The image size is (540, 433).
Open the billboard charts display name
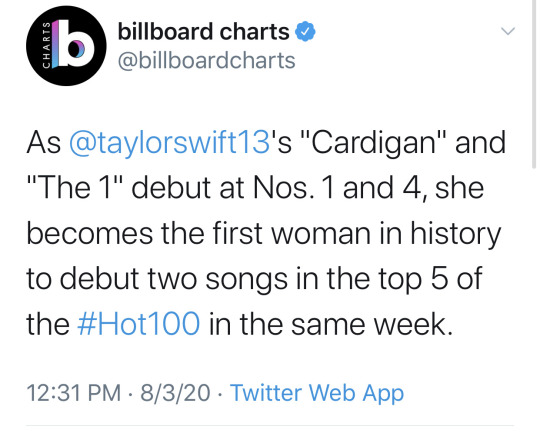coord(204,31)
